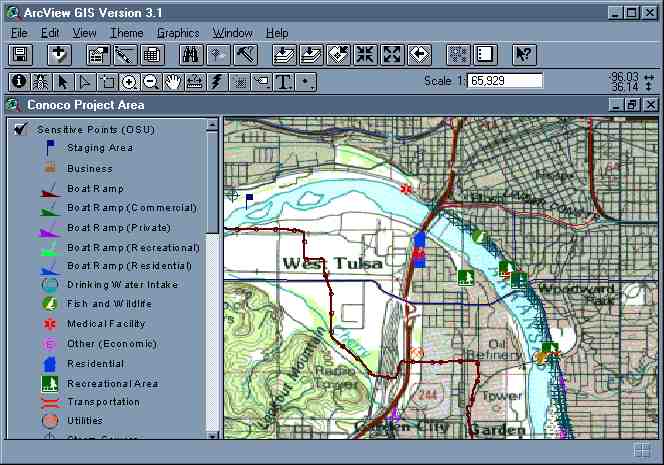Select the Text T tool

(x=283, y=82)
